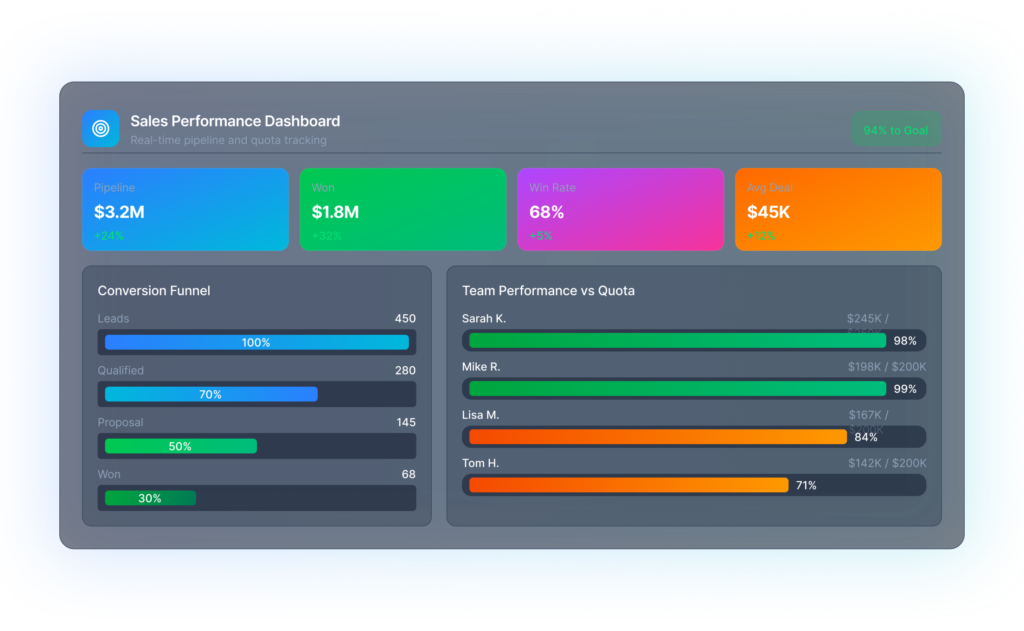Click Sarah K. 98% quota bar
This screenshot has height=631, width=1024.
coord(677,341)
